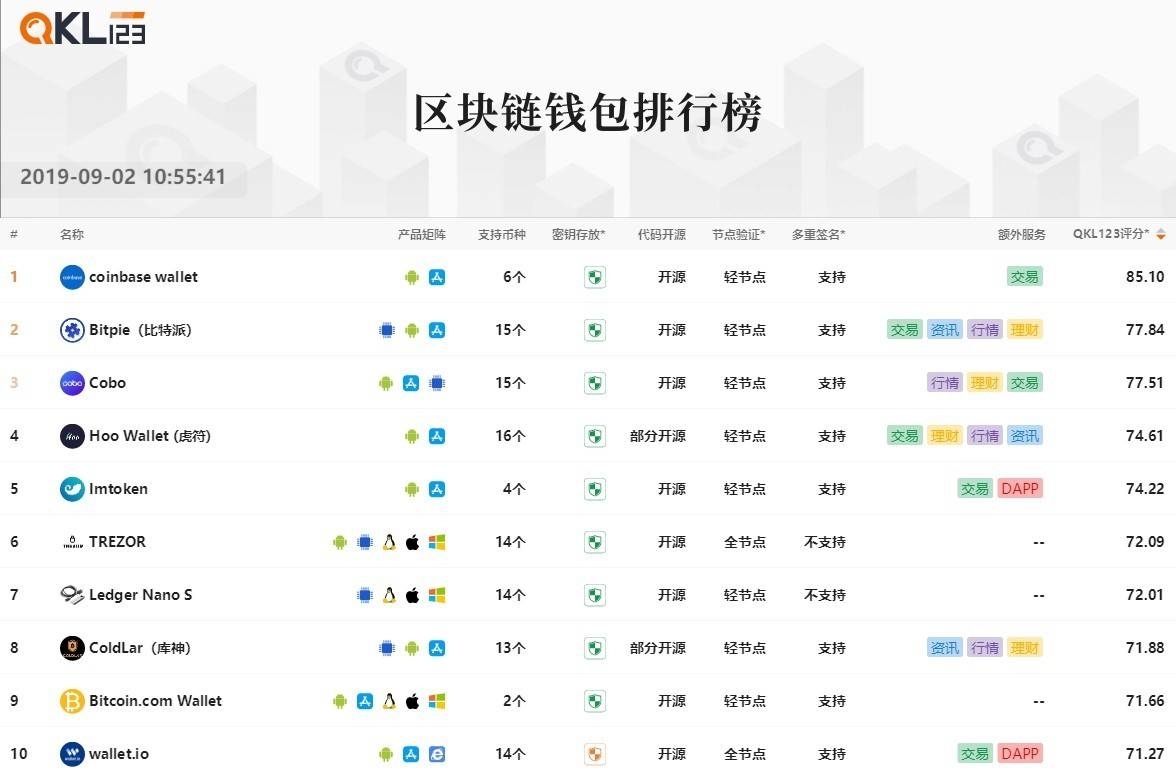
Task: Click the 额外服务 column header
Action: [1022, 235]
